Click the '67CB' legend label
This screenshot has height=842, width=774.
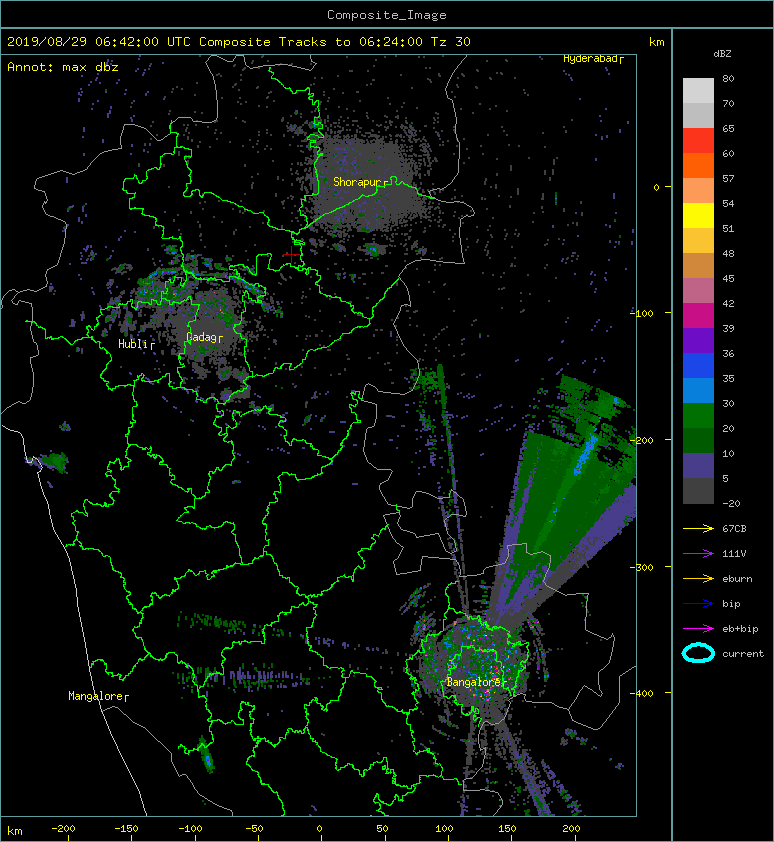coord(734,528)
